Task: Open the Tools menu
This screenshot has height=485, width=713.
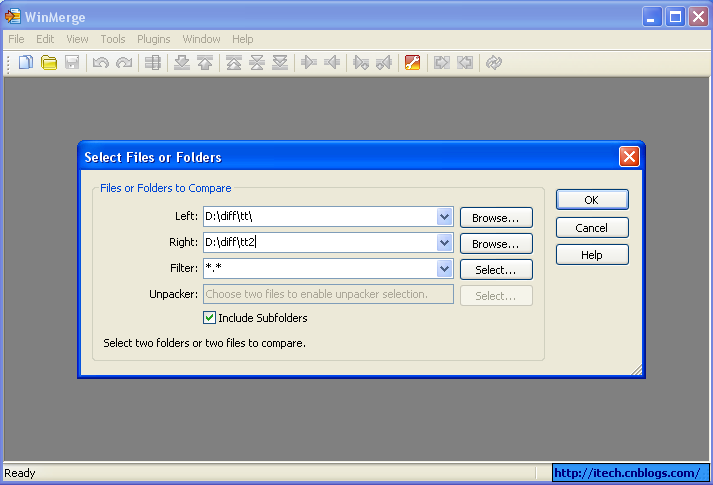Action: click(113, 39)
